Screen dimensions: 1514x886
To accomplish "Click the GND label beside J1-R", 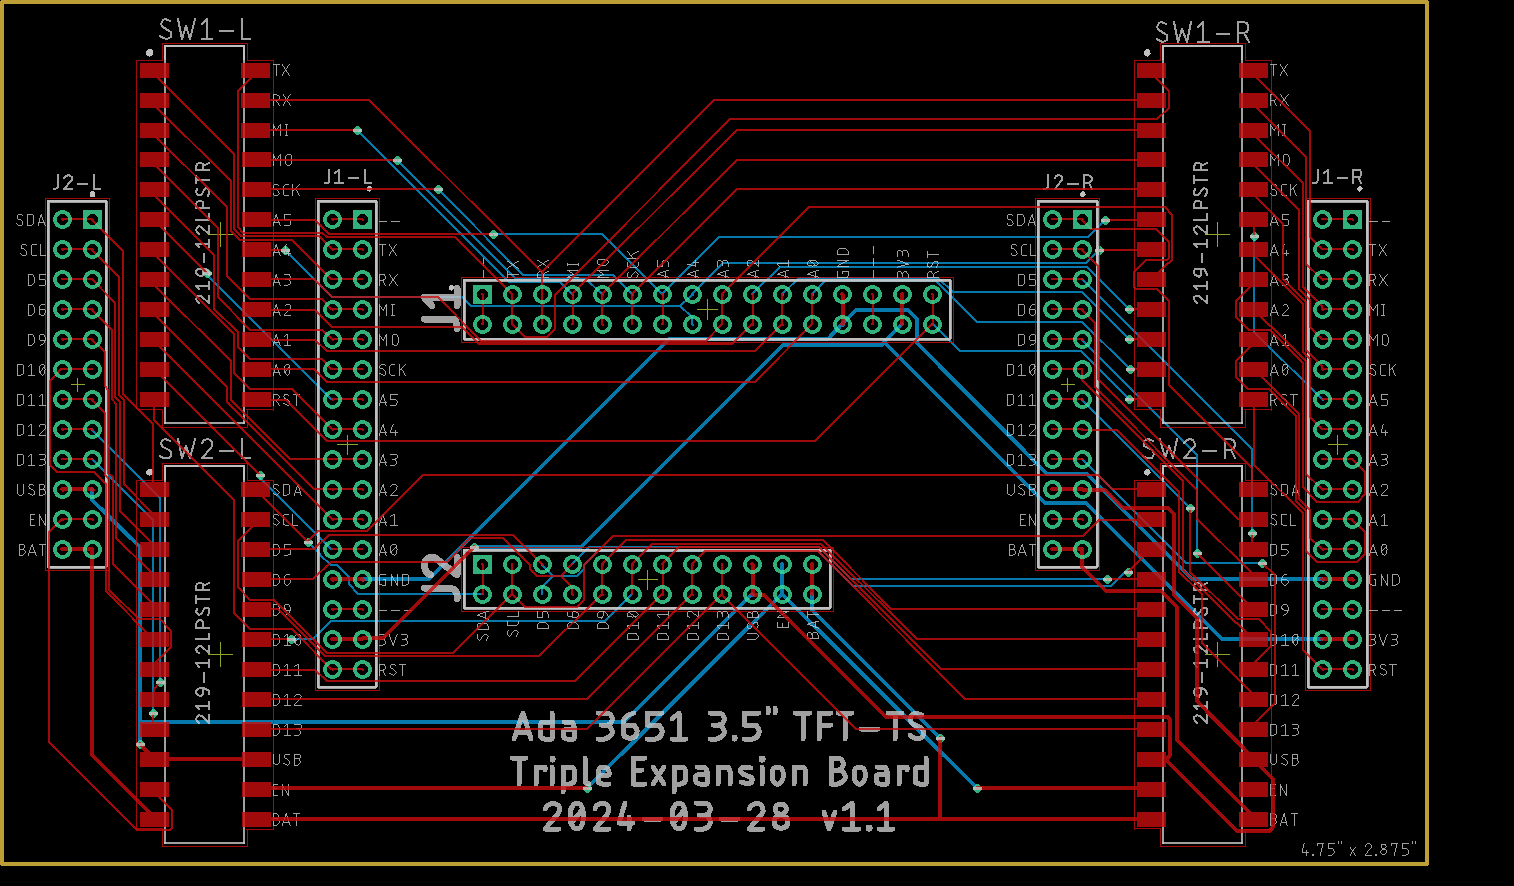I will point(1385,580).
